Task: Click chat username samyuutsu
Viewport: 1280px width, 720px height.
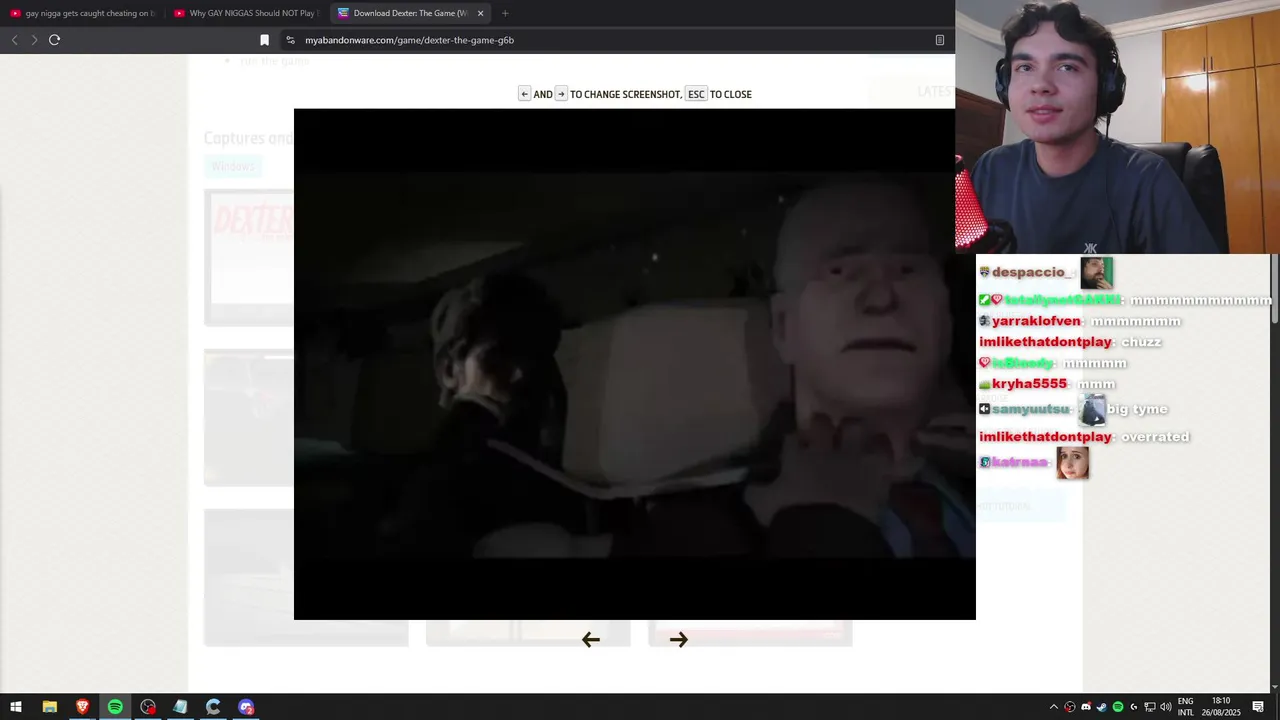Action: [x=1031, y=409]
